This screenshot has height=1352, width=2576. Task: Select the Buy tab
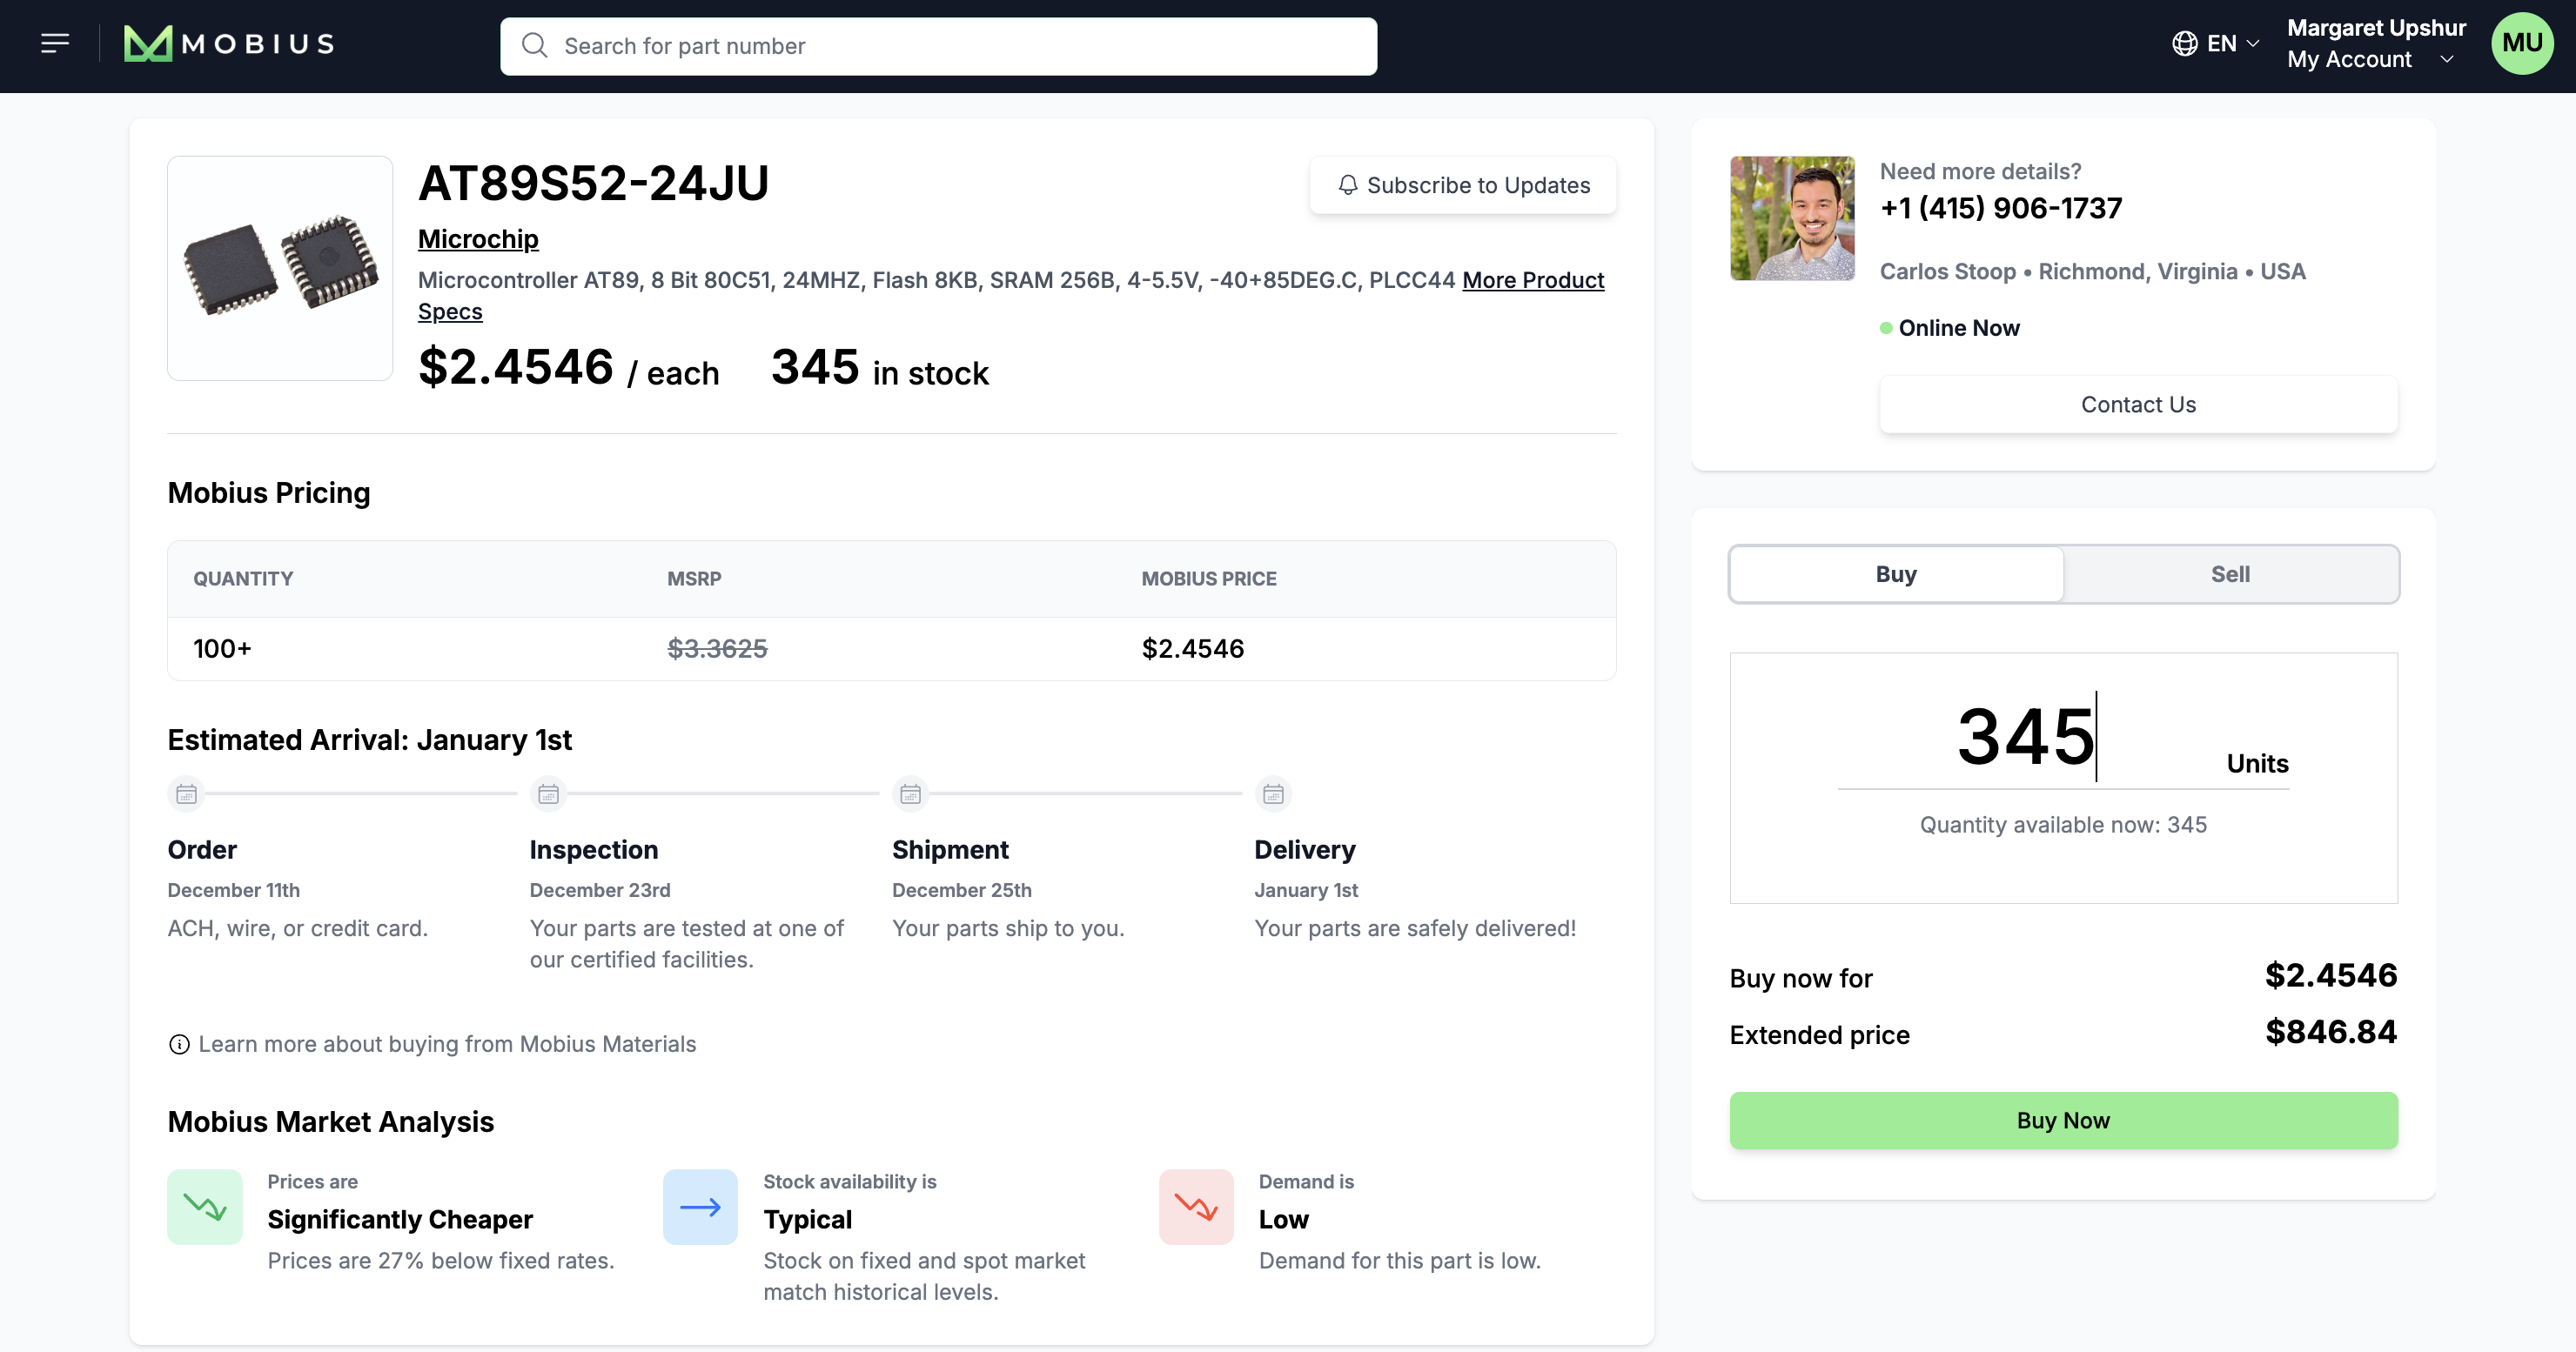(1896, 574)
